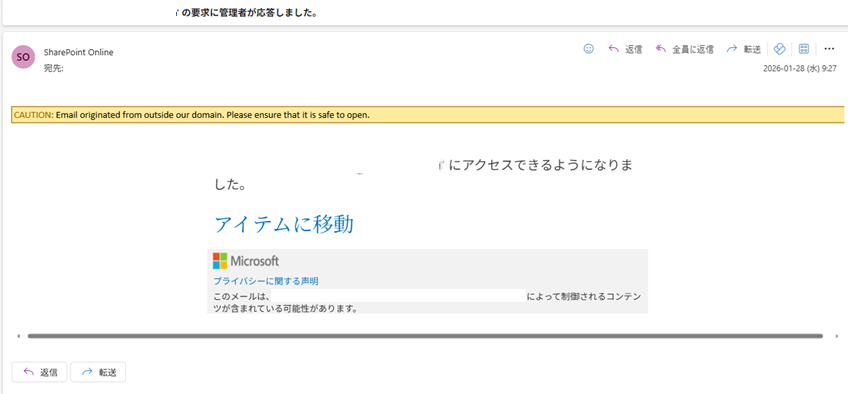This screenshot has height=394, width=848.
Task: Click the 2026-01-28 (水) 9:27 timestamp
Action: coord(800,69)
